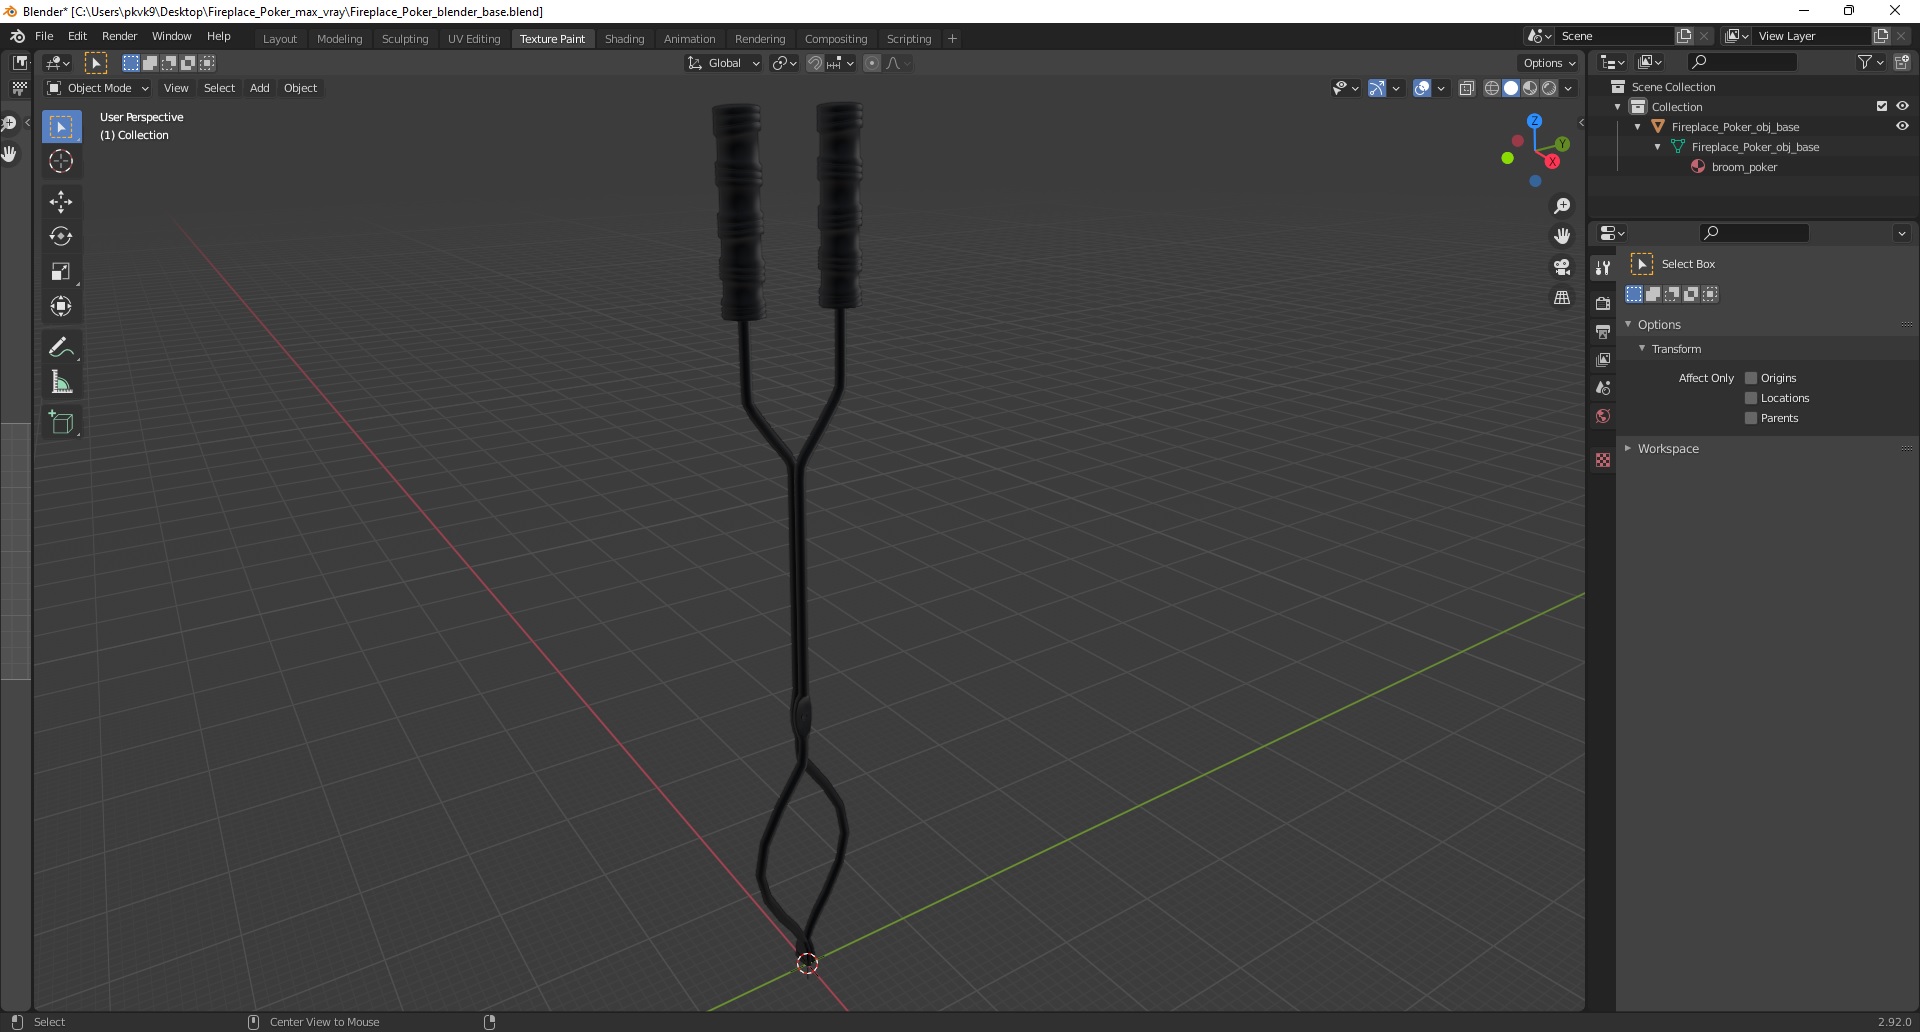Switch to Rendered viewport shading

(1549, 88)
